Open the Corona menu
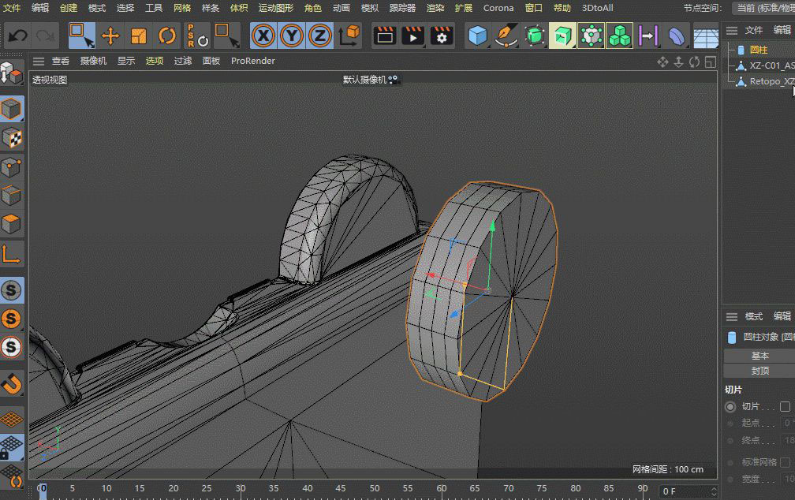The image size is (795, 500). coord(498,8)
